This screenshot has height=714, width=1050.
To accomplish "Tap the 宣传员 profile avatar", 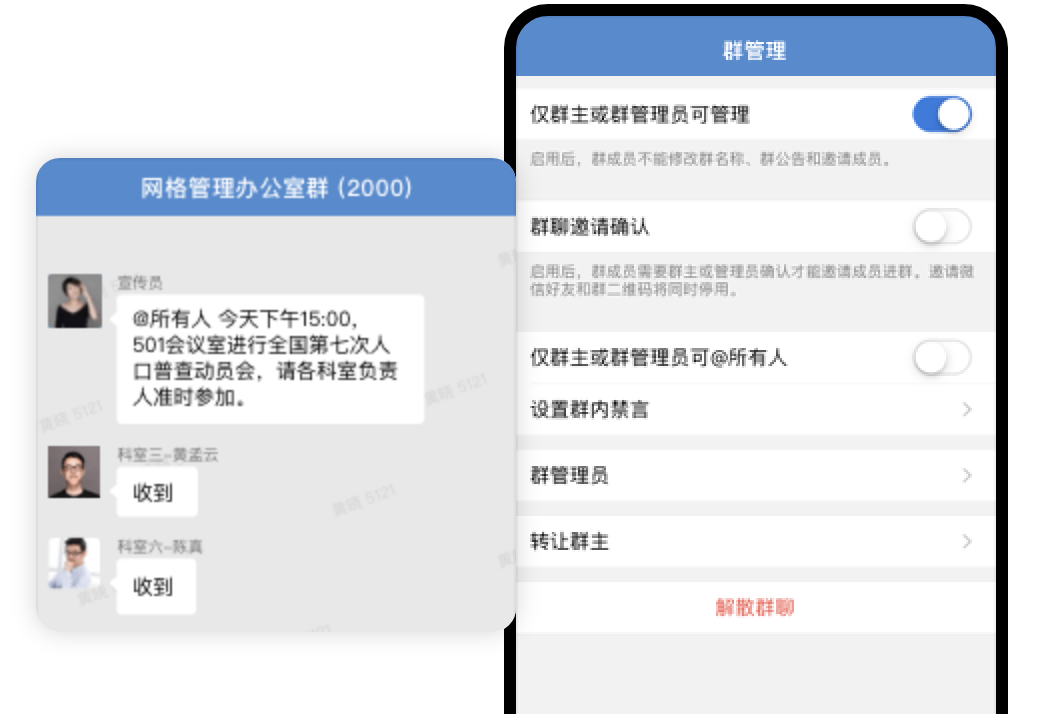I will point(74,301).
